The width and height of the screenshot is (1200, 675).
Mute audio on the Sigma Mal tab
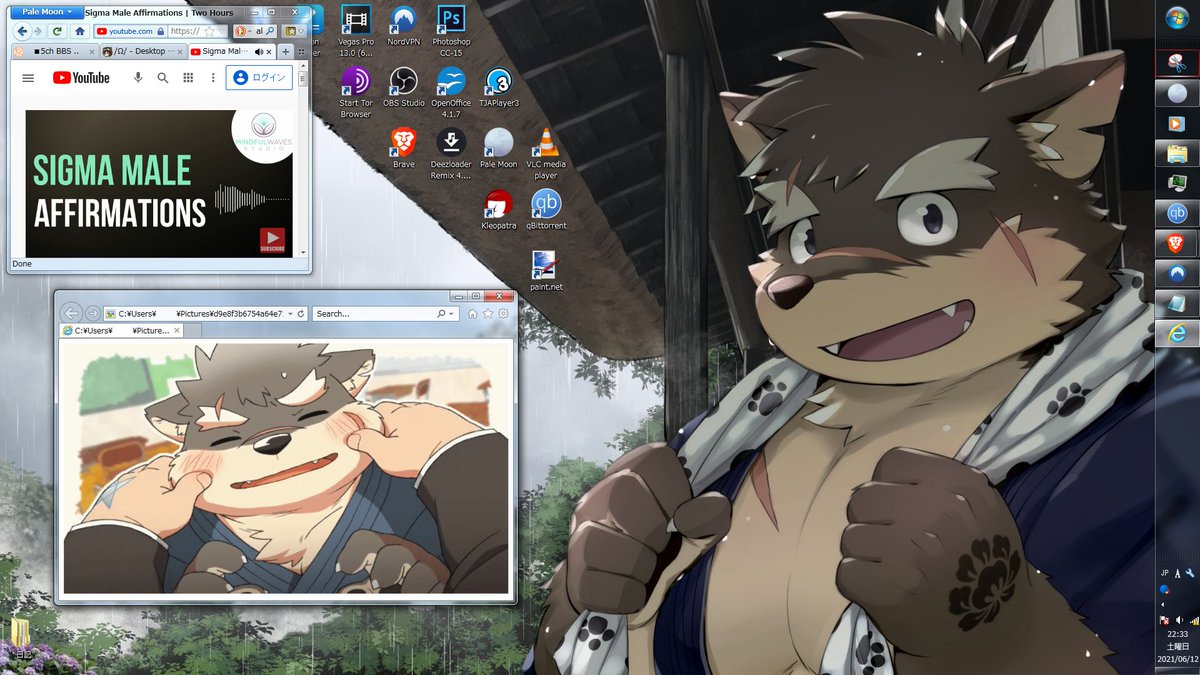[258, 51]
